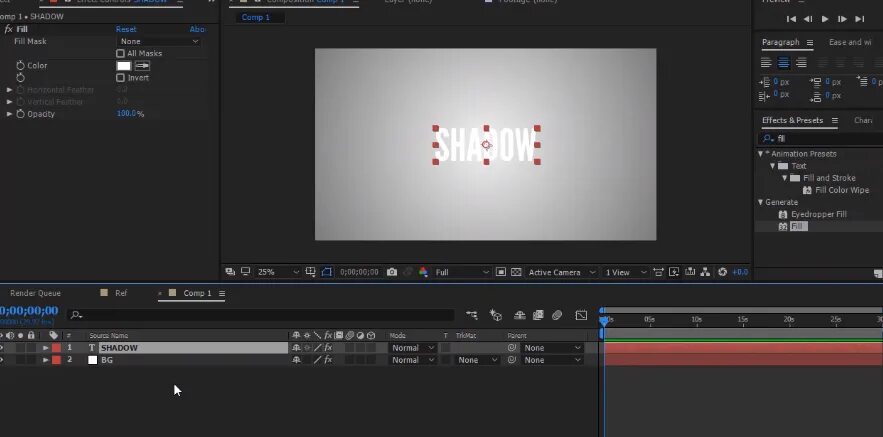Expand the Opacity property in Fill
This screenshot has height=437, width=883.
pos(9,114)
